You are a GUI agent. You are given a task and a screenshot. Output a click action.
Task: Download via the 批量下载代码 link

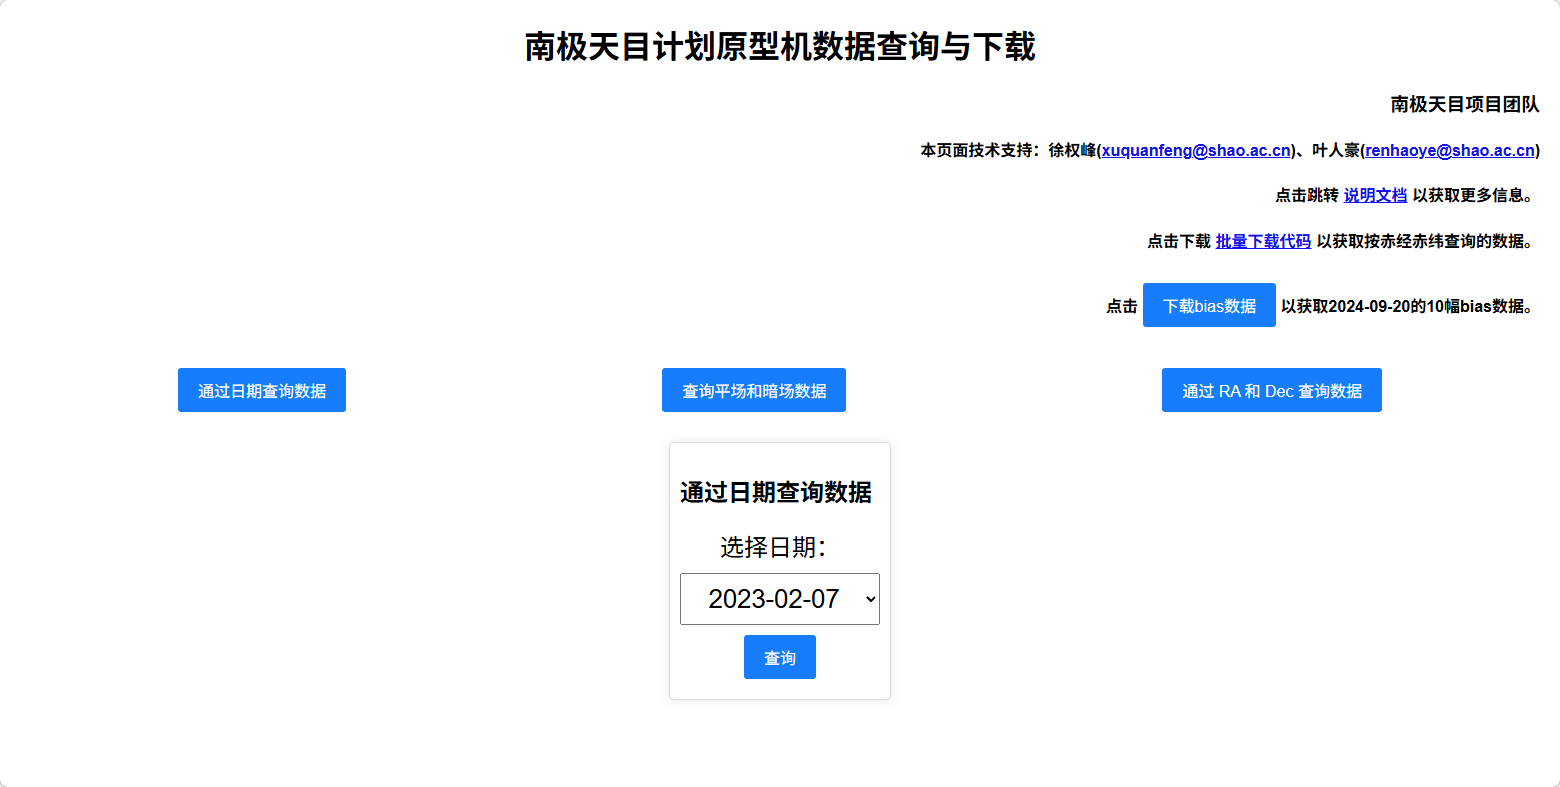point(1263,241)
